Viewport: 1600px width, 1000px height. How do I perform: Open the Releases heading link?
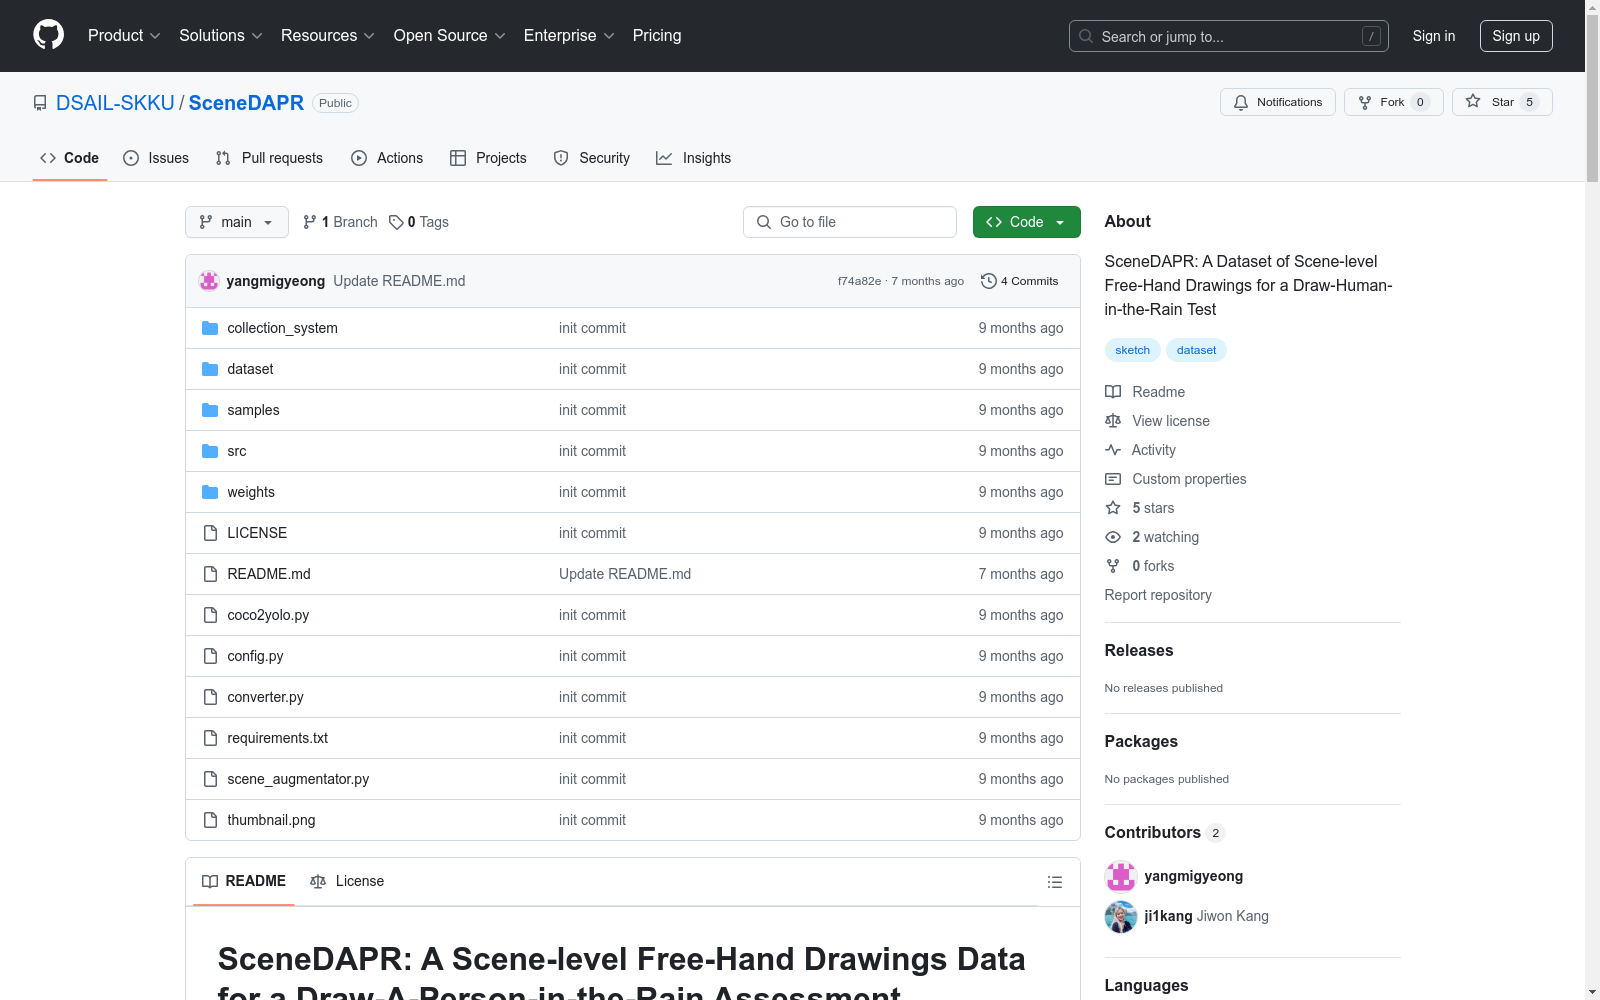(1139, 650)
